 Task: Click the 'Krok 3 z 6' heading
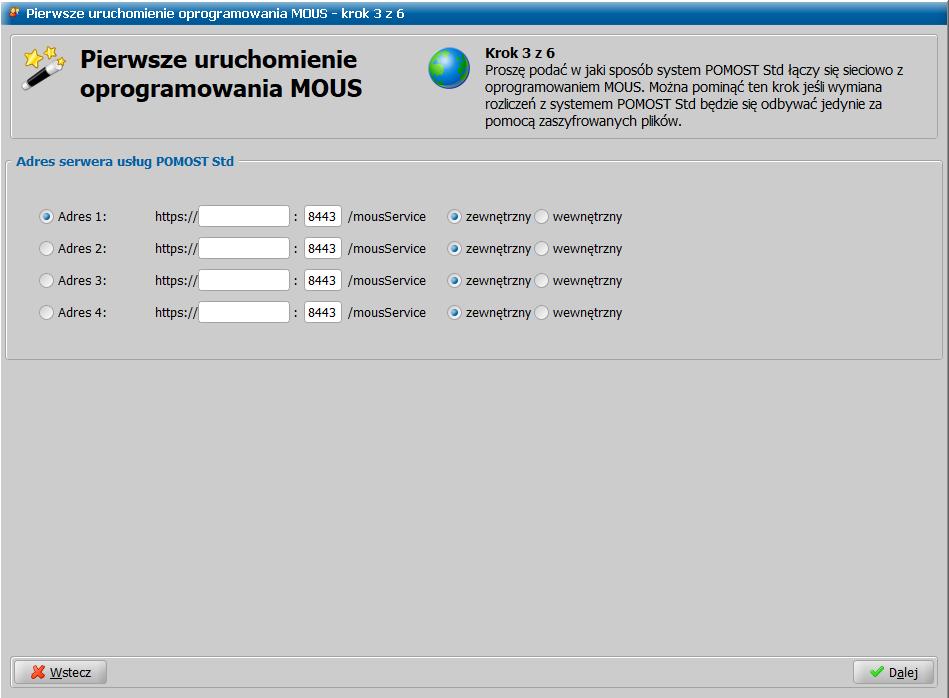[520, 53]
